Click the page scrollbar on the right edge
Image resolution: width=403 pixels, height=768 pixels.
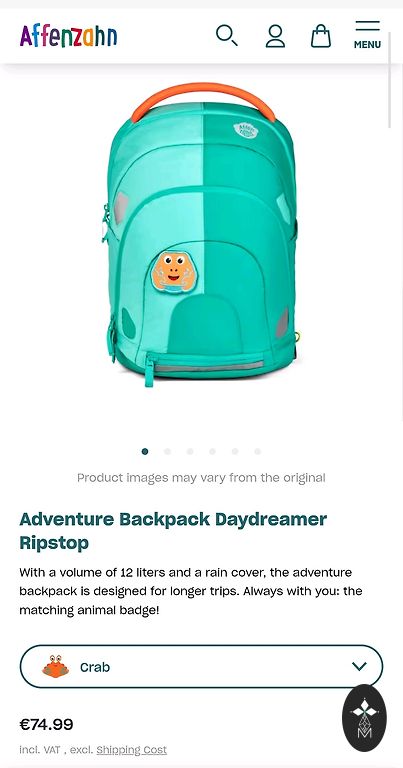coord(390,79)
